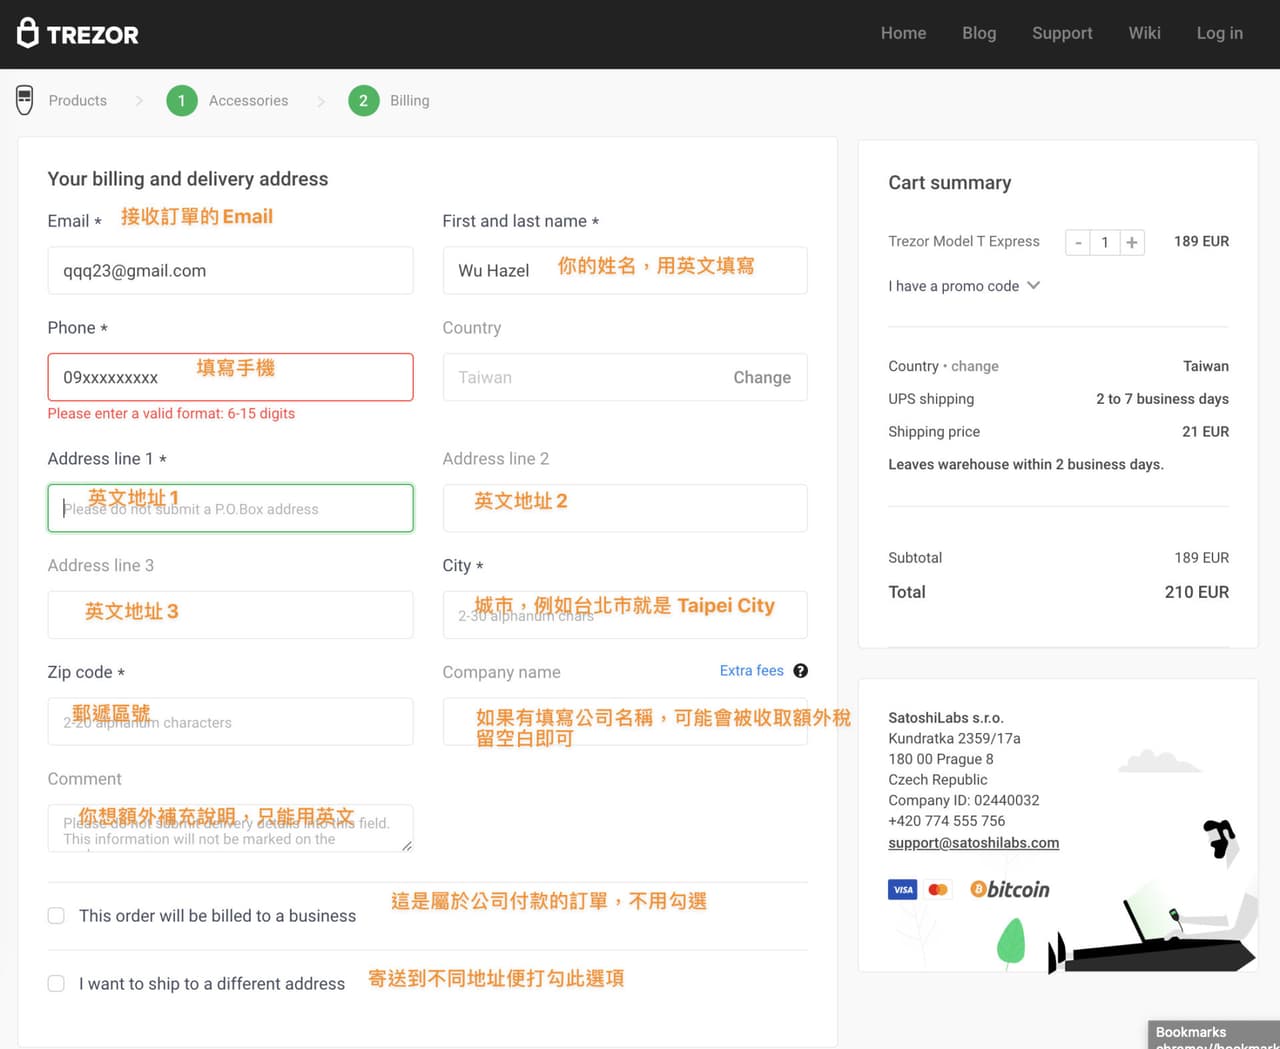Open the Extra fees link
1280x1049 pixels.
click(752, 671)
